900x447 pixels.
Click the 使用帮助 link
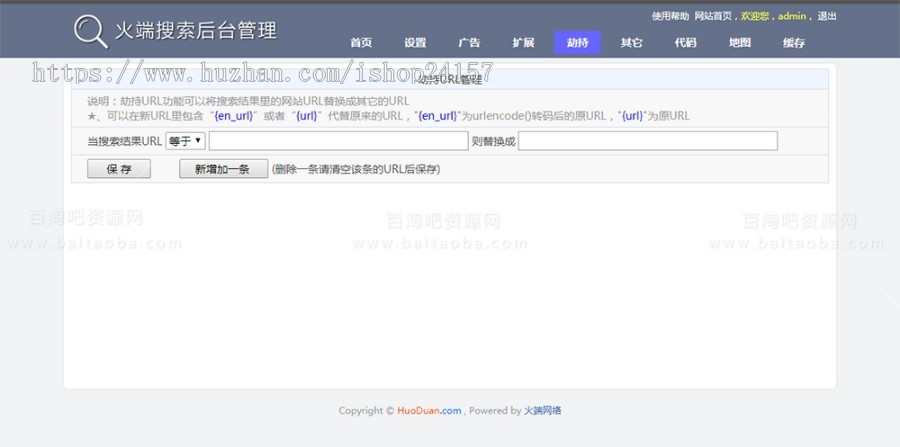(x=670, y=16)
